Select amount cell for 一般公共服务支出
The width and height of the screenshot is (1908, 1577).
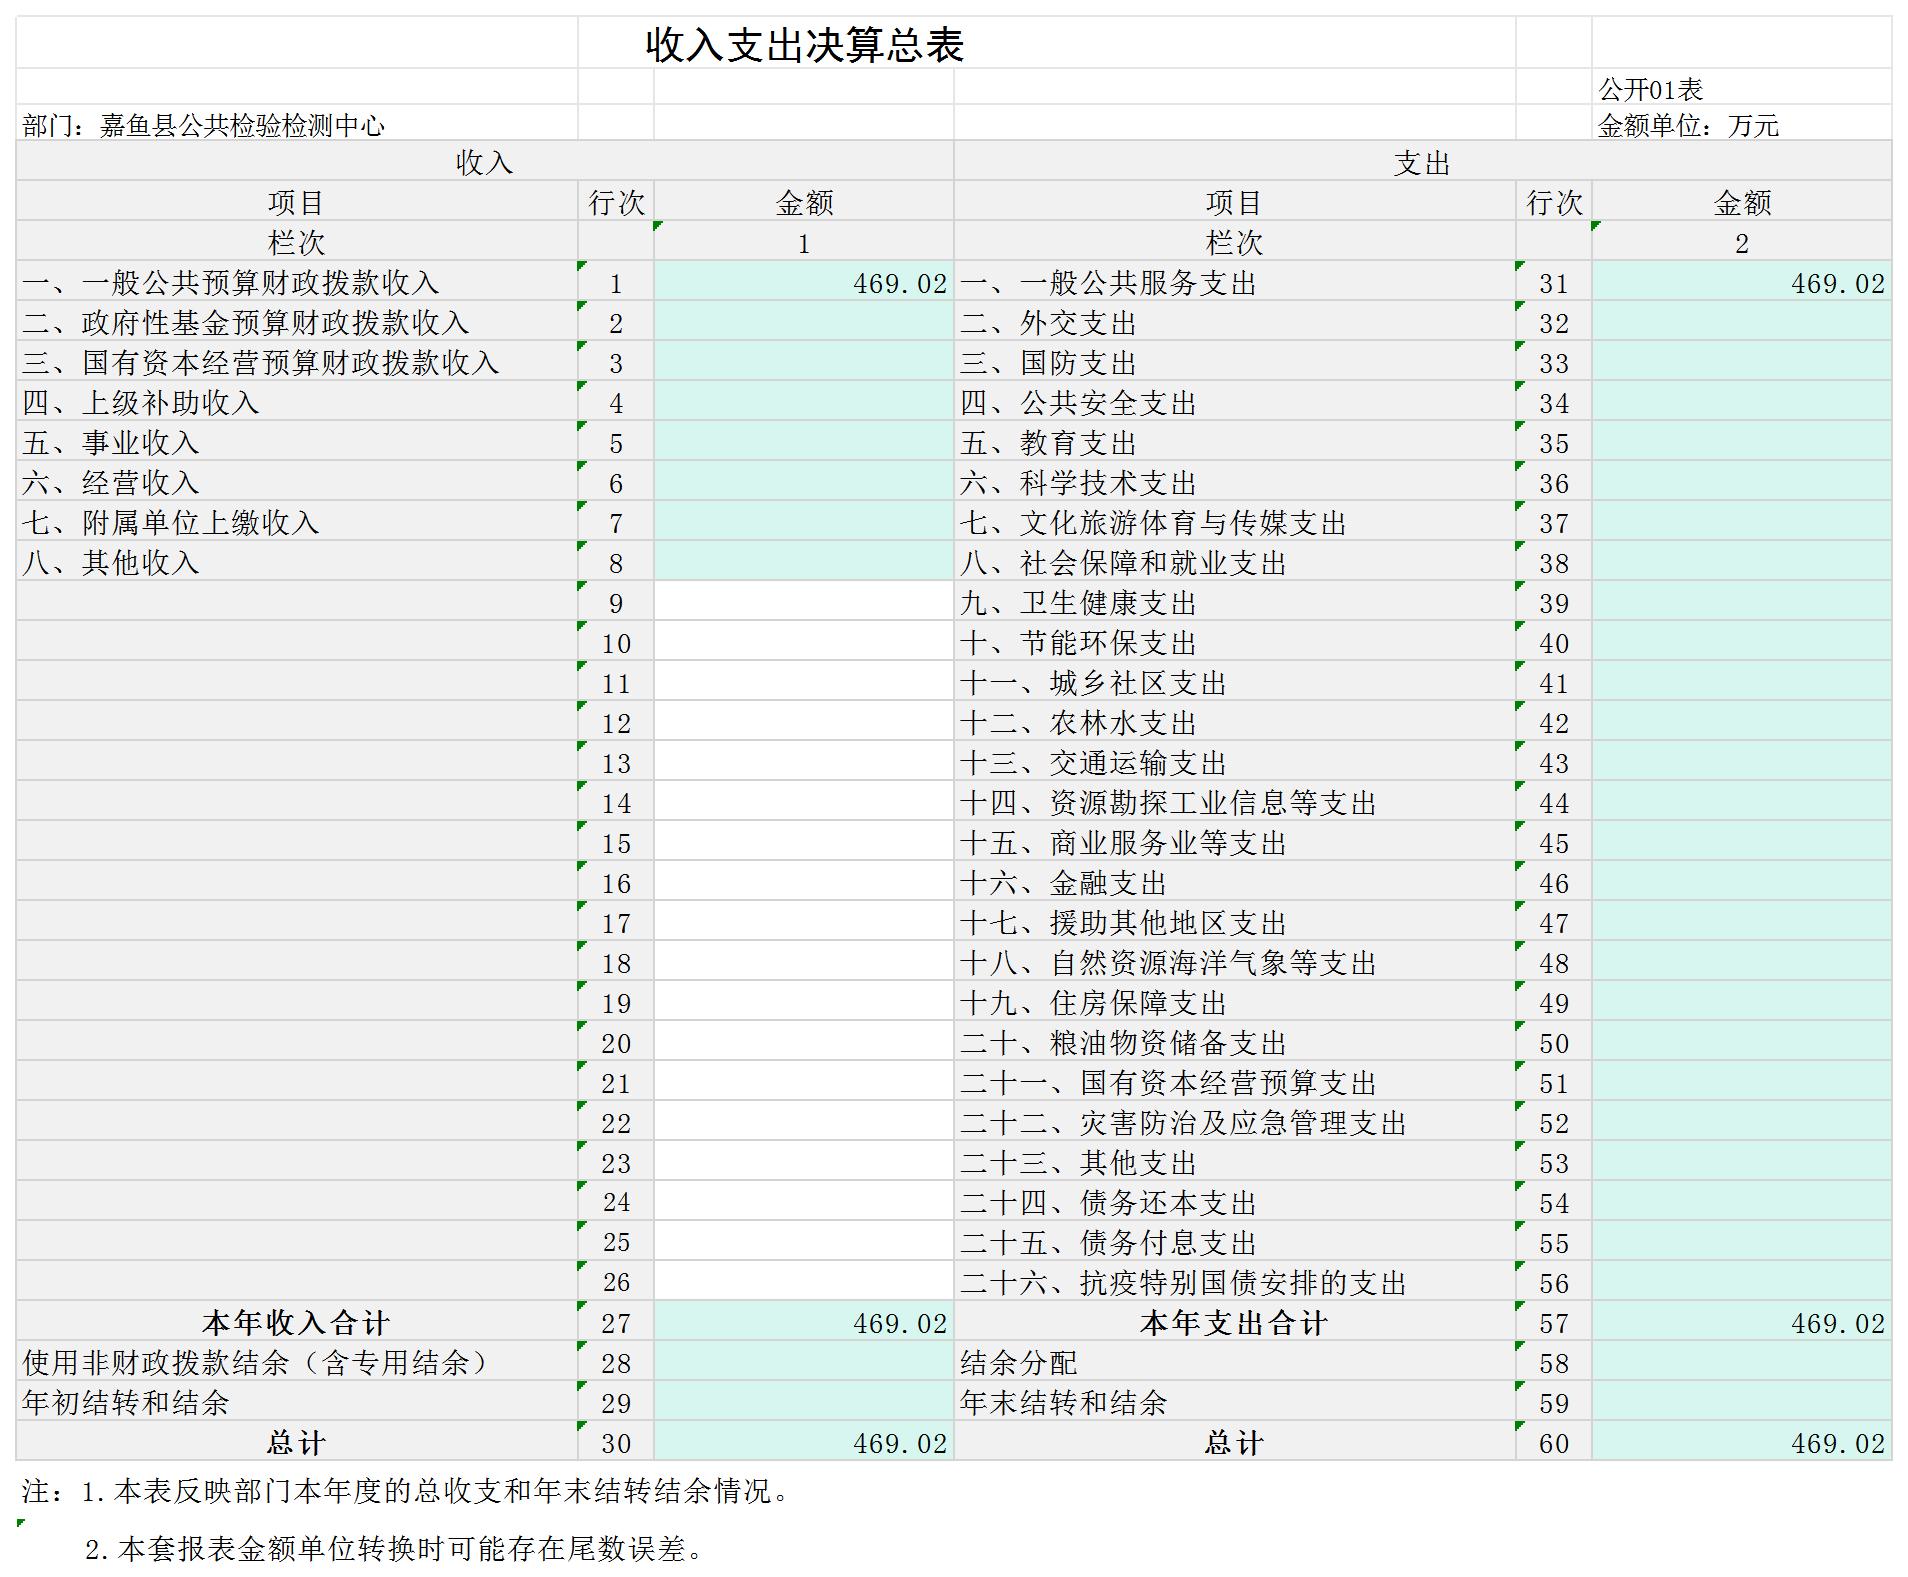point(1741,283)
